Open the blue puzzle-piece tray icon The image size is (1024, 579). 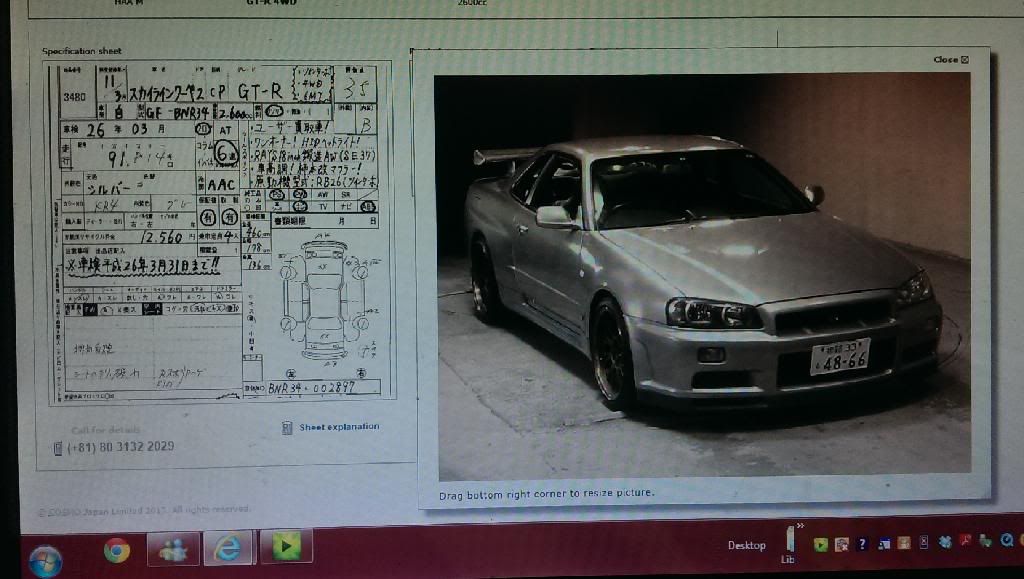click(x=944, y=542)
